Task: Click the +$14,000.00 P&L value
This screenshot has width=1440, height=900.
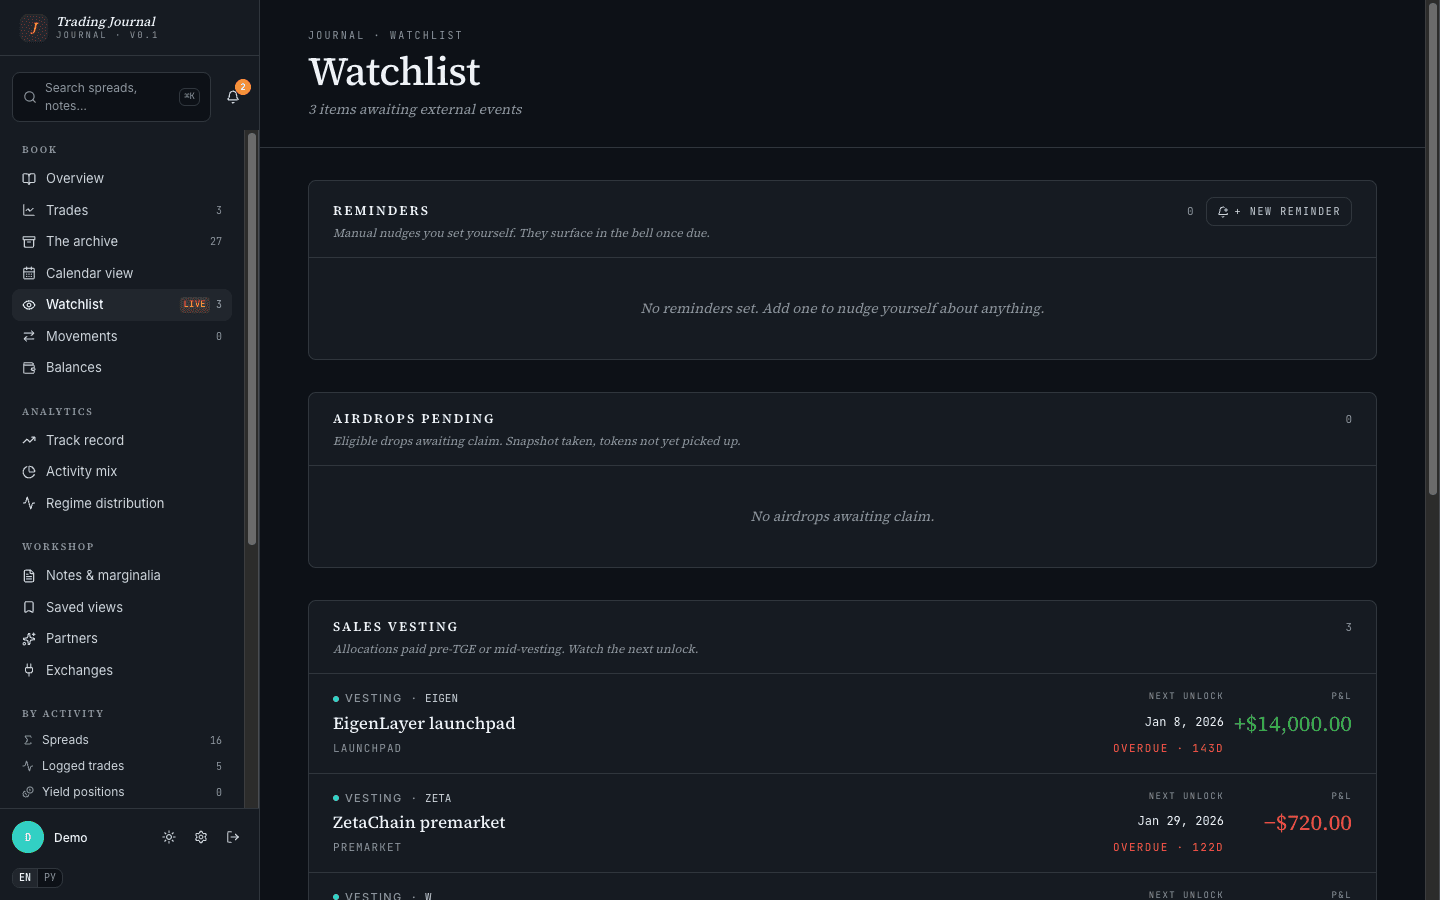Action: pos(1293,724)
